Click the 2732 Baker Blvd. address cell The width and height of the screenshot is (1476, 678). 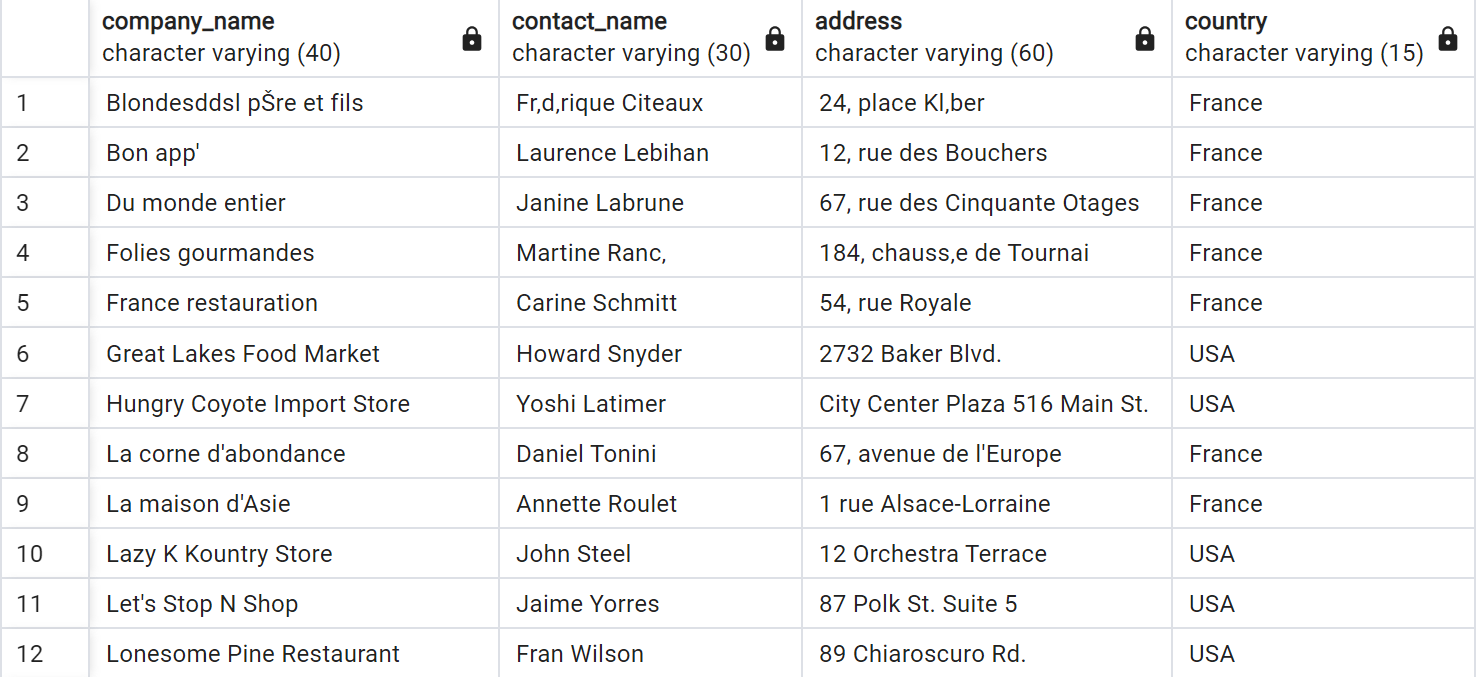[x=987, y=353]
